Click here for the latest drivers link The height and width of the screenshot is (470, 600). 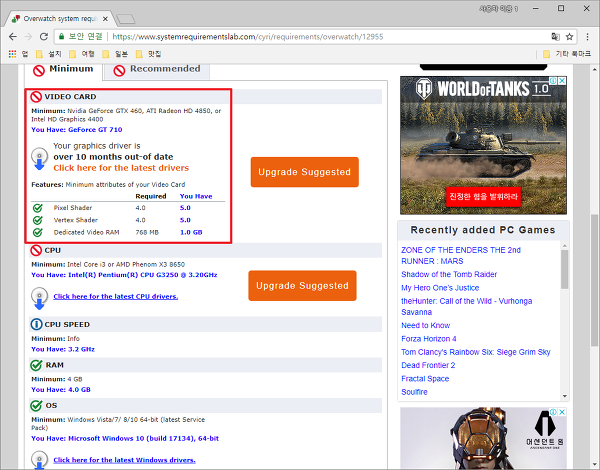click(x=121, y=168)
